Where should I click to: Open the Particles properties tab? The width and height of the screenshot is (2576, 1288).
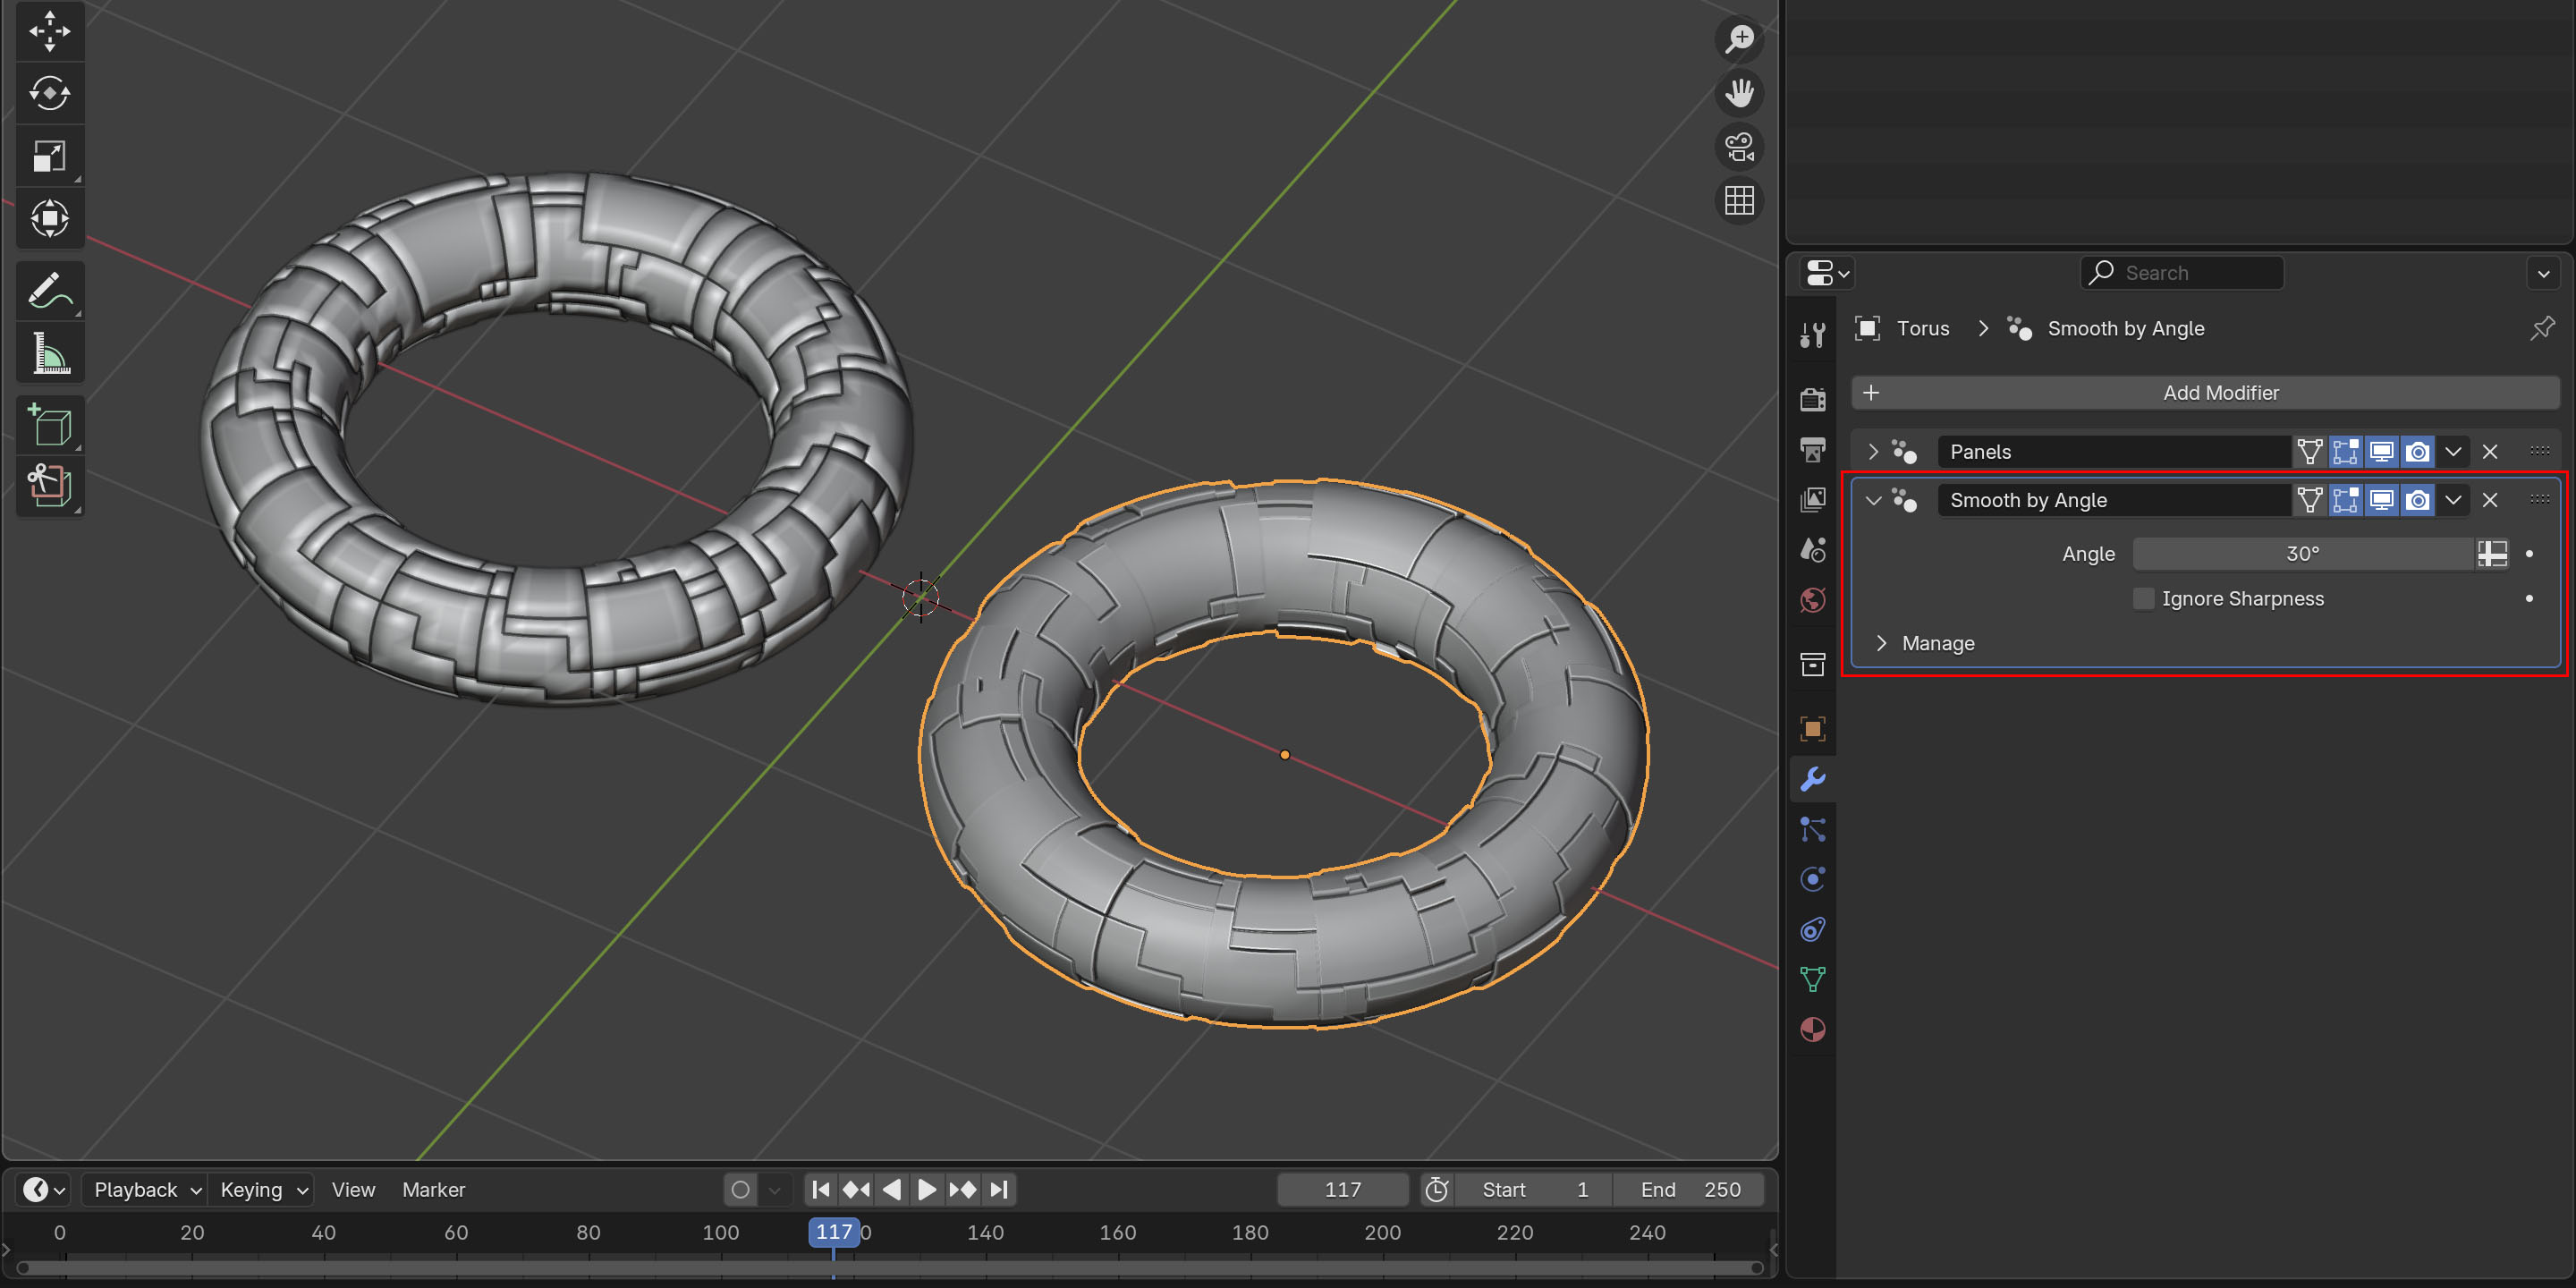point(1812,829)
